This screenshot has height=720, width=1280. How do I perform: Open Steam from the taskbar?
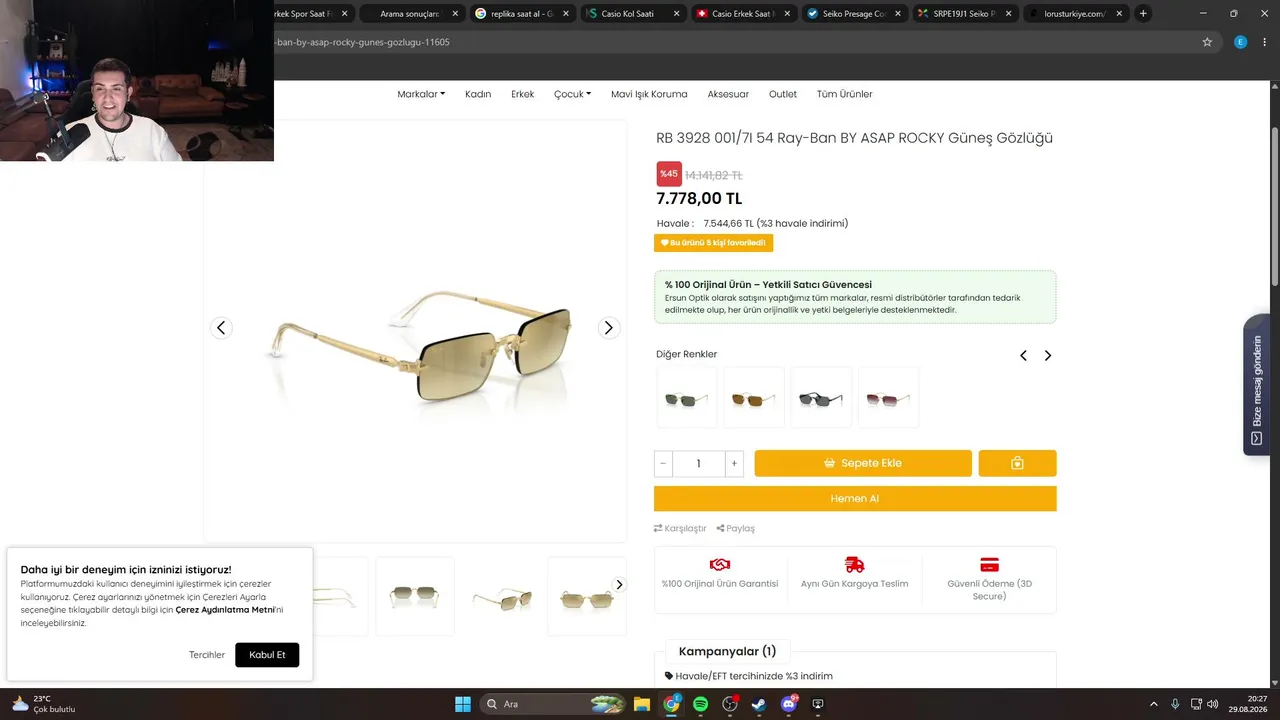(x=759, y=704)
